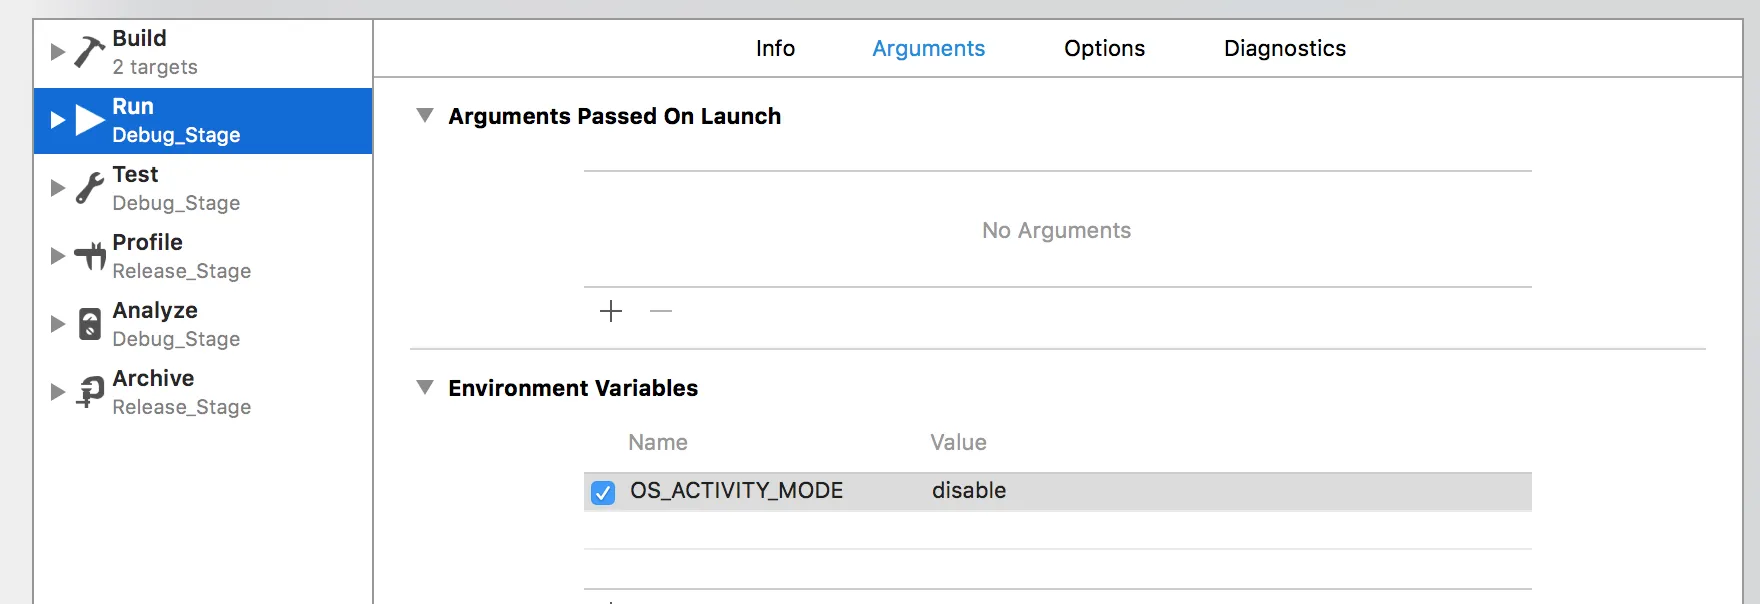Click the 'disable' value field
1760x604 pixels.
click(x=969, y=491)
